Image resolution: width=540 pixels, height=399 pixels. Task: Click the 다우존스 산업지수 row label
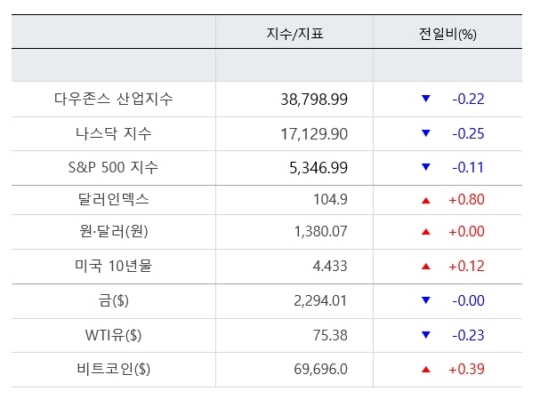[x=113, y=99]
